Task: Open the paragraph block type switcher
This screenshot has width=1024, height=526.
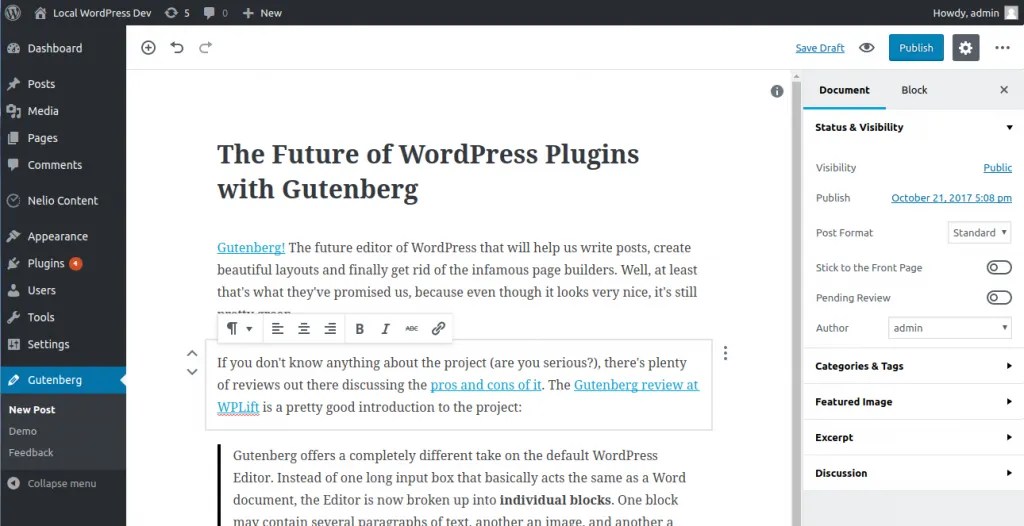Action: point(239,329)
